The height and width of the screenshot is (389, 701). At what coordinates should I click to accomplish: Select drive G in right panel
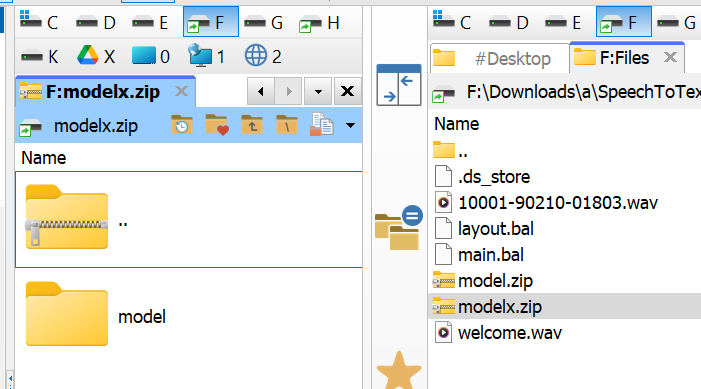[677, 22]
